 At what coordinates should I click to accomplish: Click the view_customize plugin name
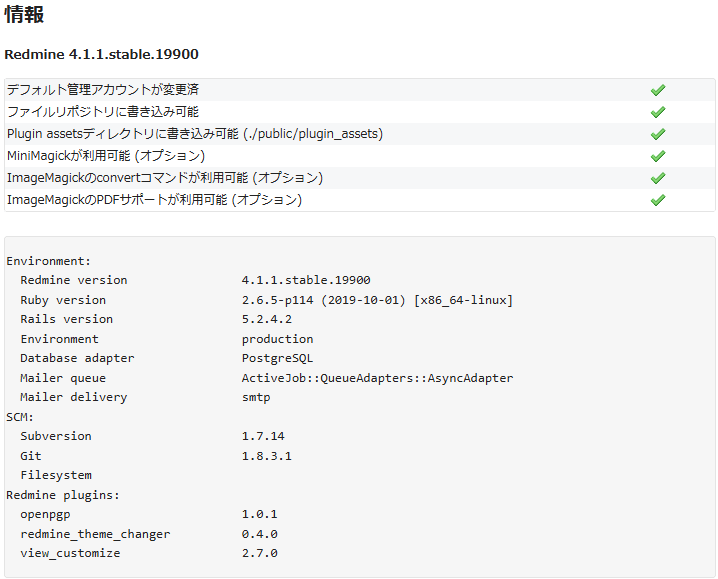[x=70, y=553]
